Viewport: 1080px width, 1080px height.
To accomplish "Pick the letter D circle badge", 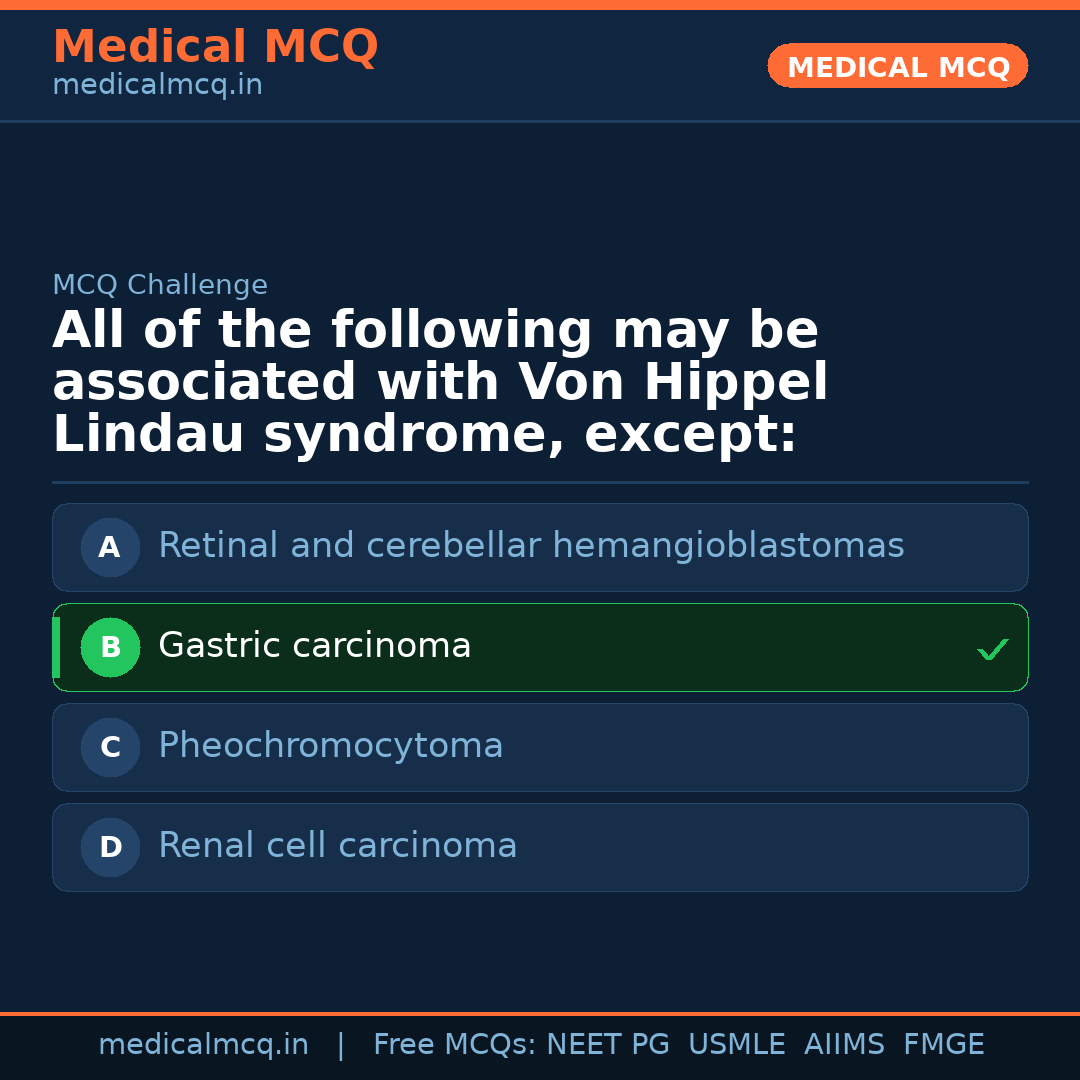I will tap(110, 847).
